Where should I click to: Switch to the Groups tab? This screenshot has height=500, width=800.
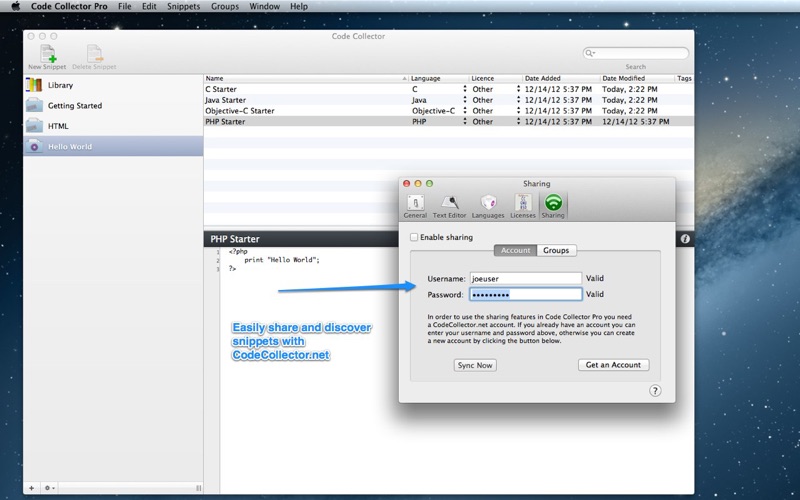point(556,251)
